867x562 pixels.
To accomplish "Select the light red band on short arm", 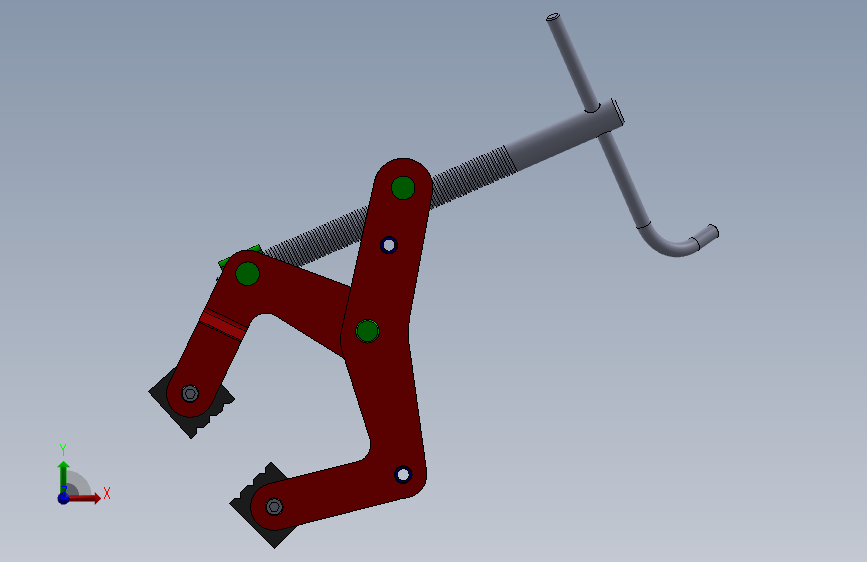I will pos(223,324).
